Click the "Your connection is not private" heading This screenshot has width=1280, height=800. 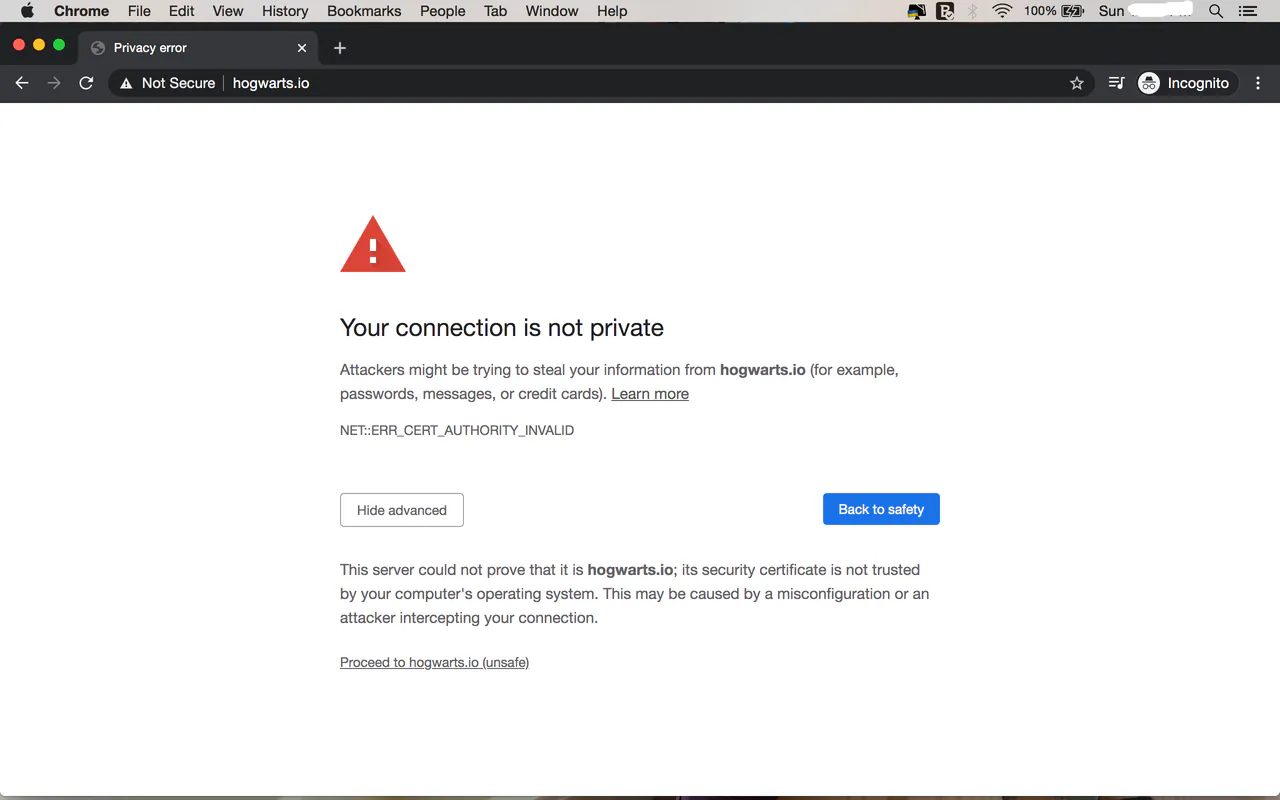coord(502,328)
